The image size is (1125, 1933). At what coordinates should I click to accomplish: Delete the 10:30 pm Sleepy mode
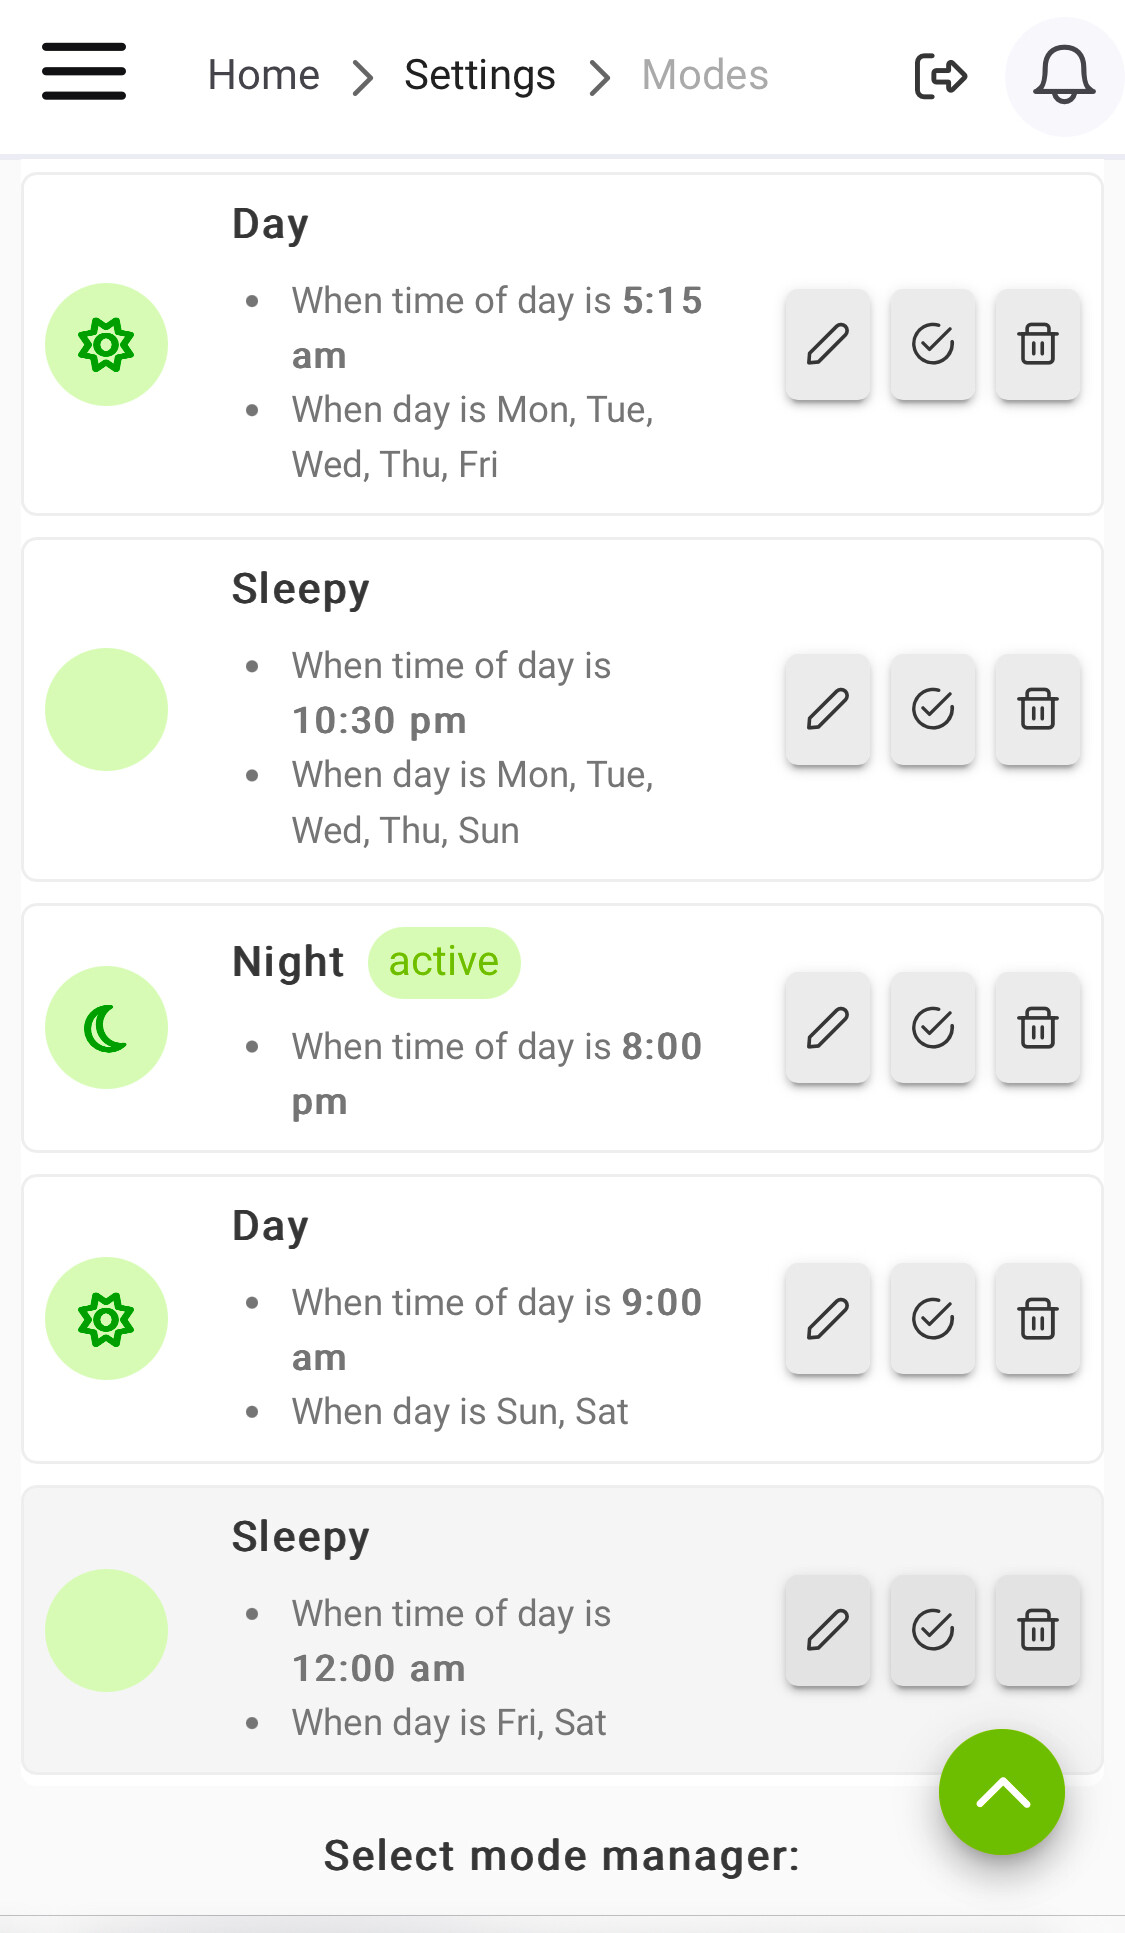[1038, 710]
